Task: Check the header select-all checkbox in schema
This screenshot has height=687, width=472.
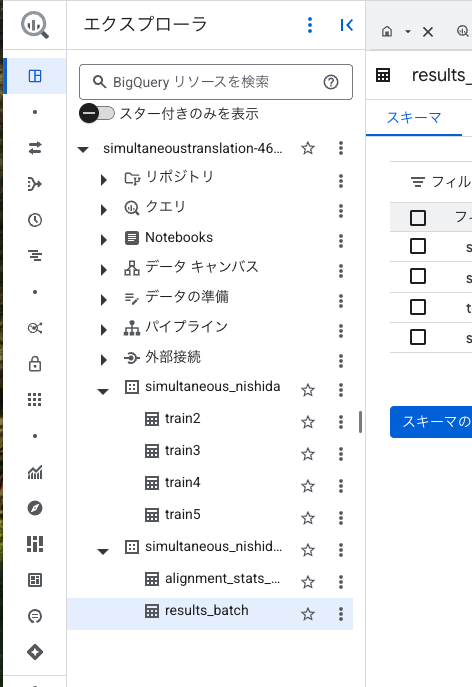Action: point(418,218)
